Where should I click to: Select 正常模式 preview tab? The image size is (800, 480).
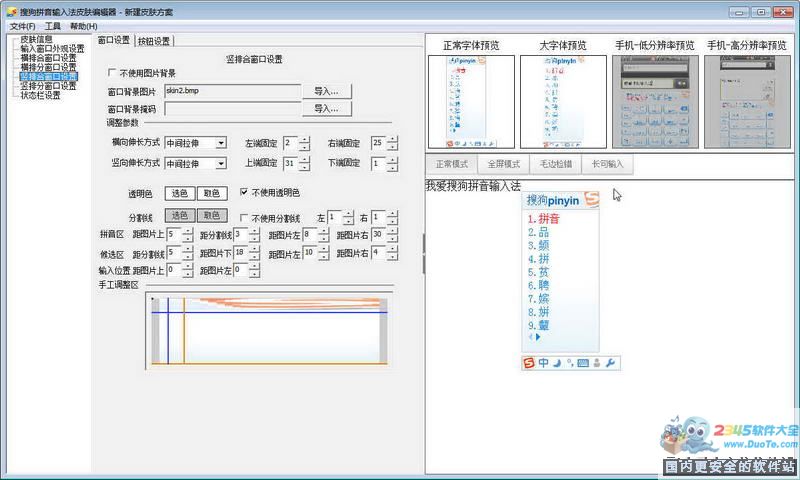tap(452, 164)
